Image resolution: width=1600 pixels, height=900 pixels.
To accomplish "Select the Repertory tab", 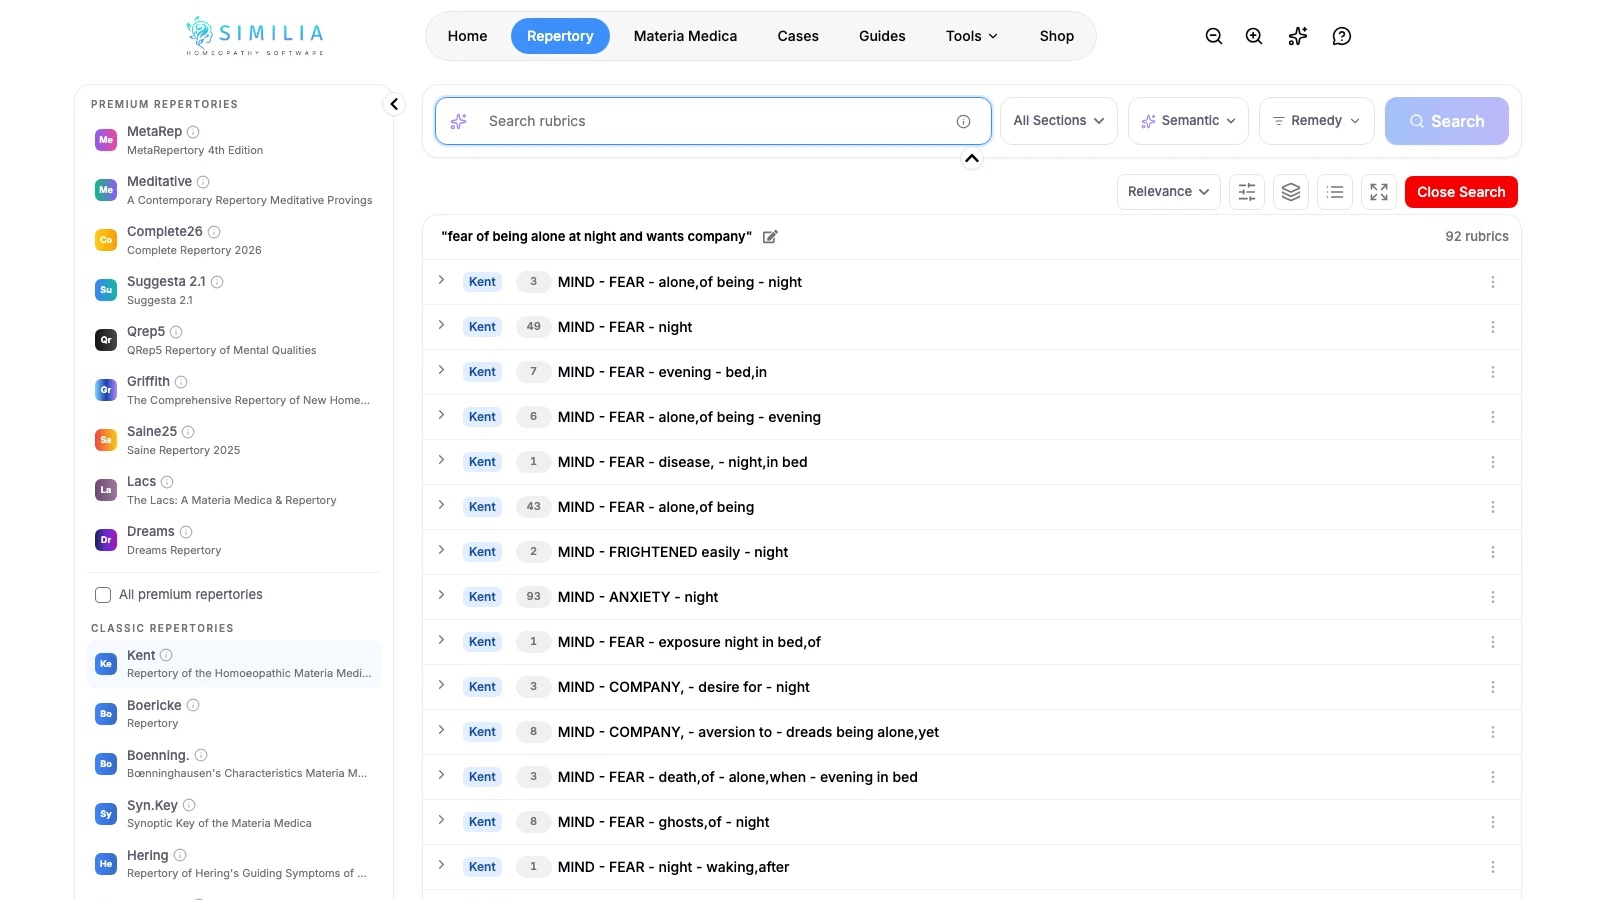I will [560, 36].
